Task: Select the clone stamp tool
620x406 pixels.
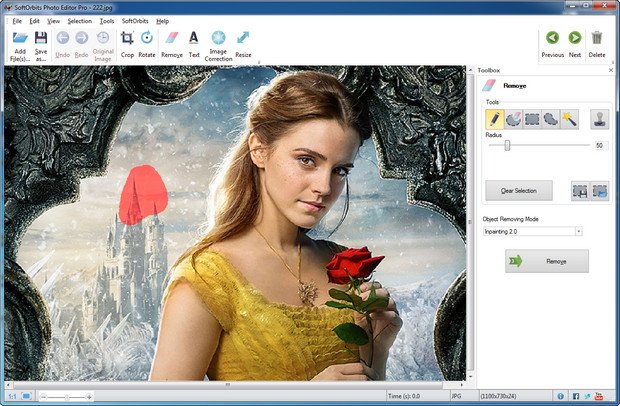Action: coord(599,119)
